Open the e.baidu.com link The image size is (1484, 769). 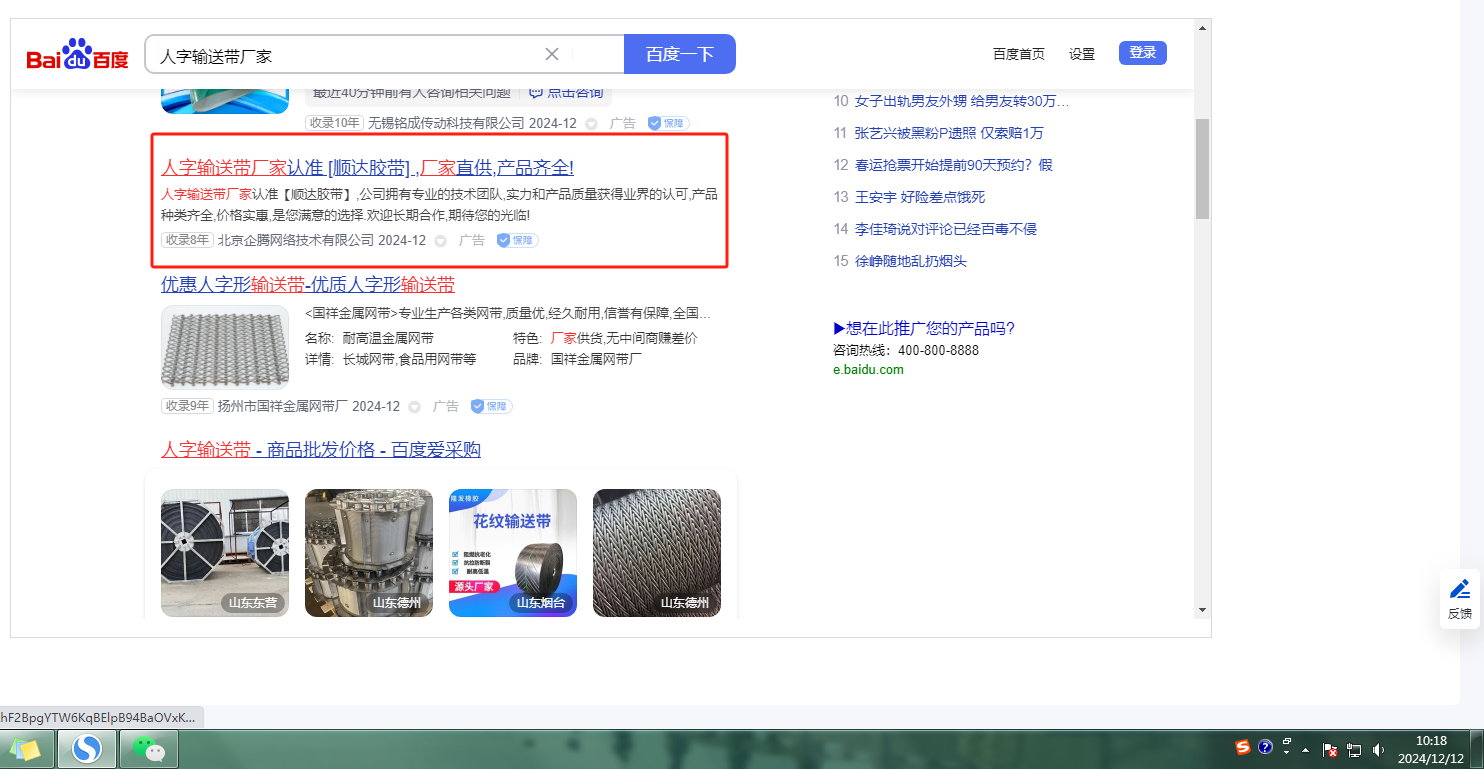[868, 369]
